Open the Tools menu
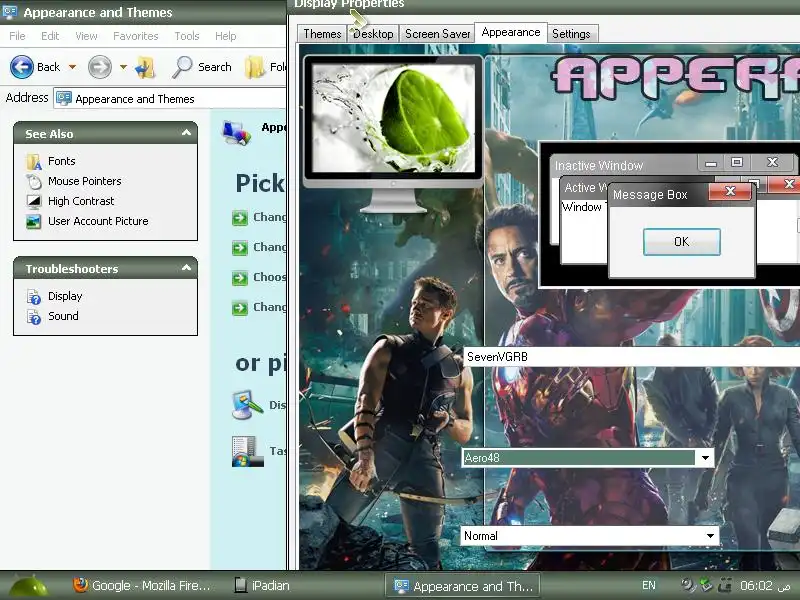The width and height of the screenshot is (800, 600). tap(187, 36)
